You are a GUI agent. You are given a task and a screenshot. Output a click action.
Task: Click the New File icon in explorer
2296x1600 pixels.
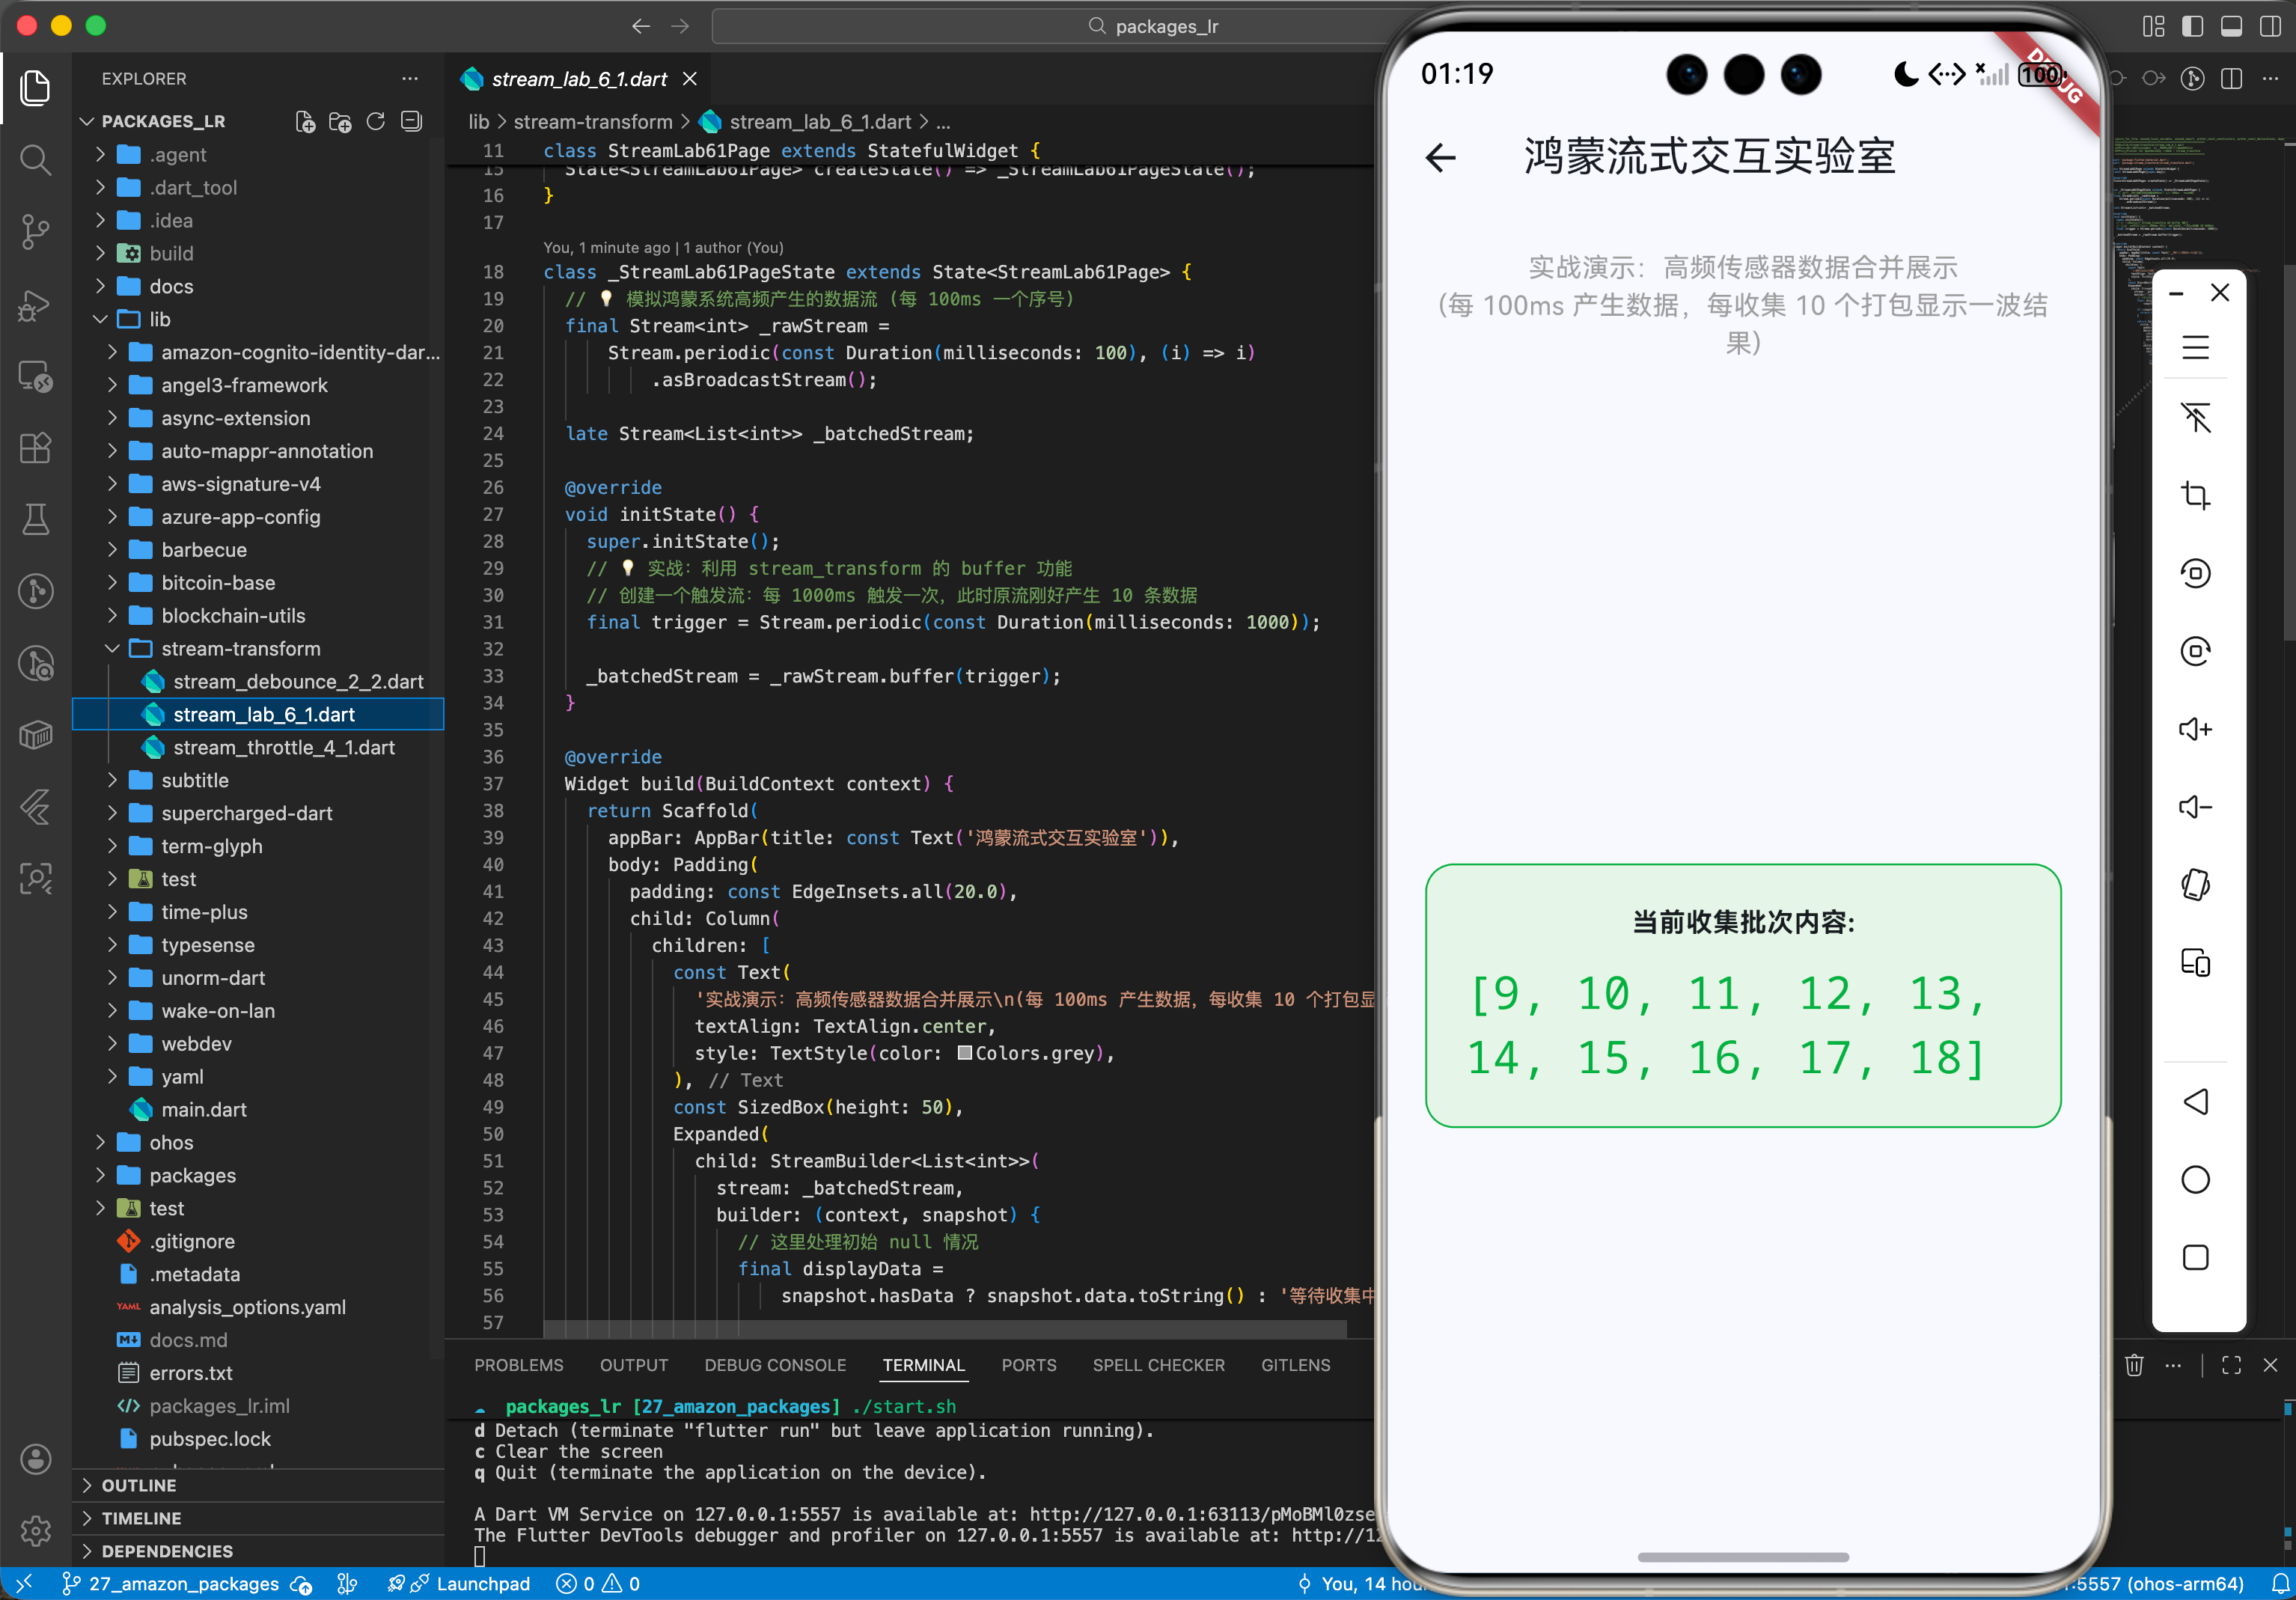click(x=305, y=122)
